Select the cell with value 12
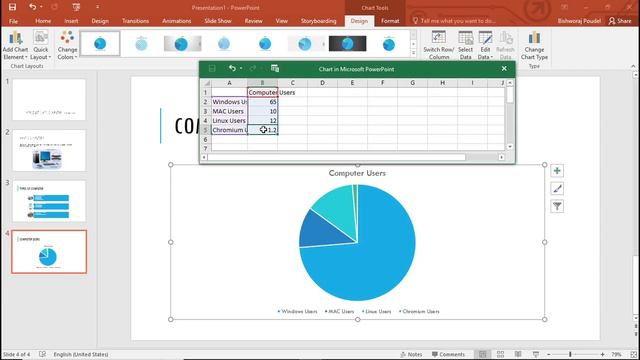This screenshot has width=640, height=360. tap(262, 121)
